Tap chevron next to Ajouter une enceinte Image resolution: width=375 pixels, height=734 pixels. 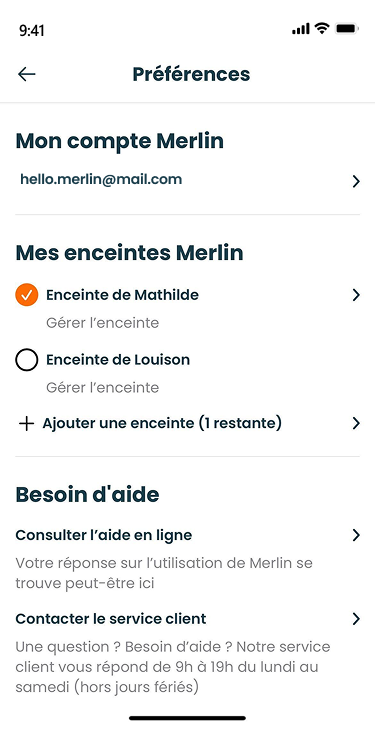coord(356,424)
